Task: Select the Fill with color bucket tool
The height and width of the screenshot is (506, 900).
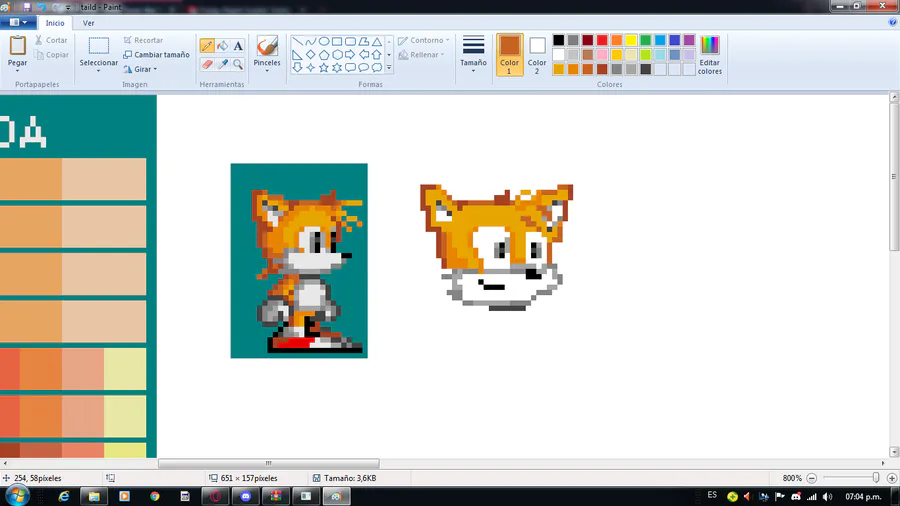Action: [x=223, y=46]
